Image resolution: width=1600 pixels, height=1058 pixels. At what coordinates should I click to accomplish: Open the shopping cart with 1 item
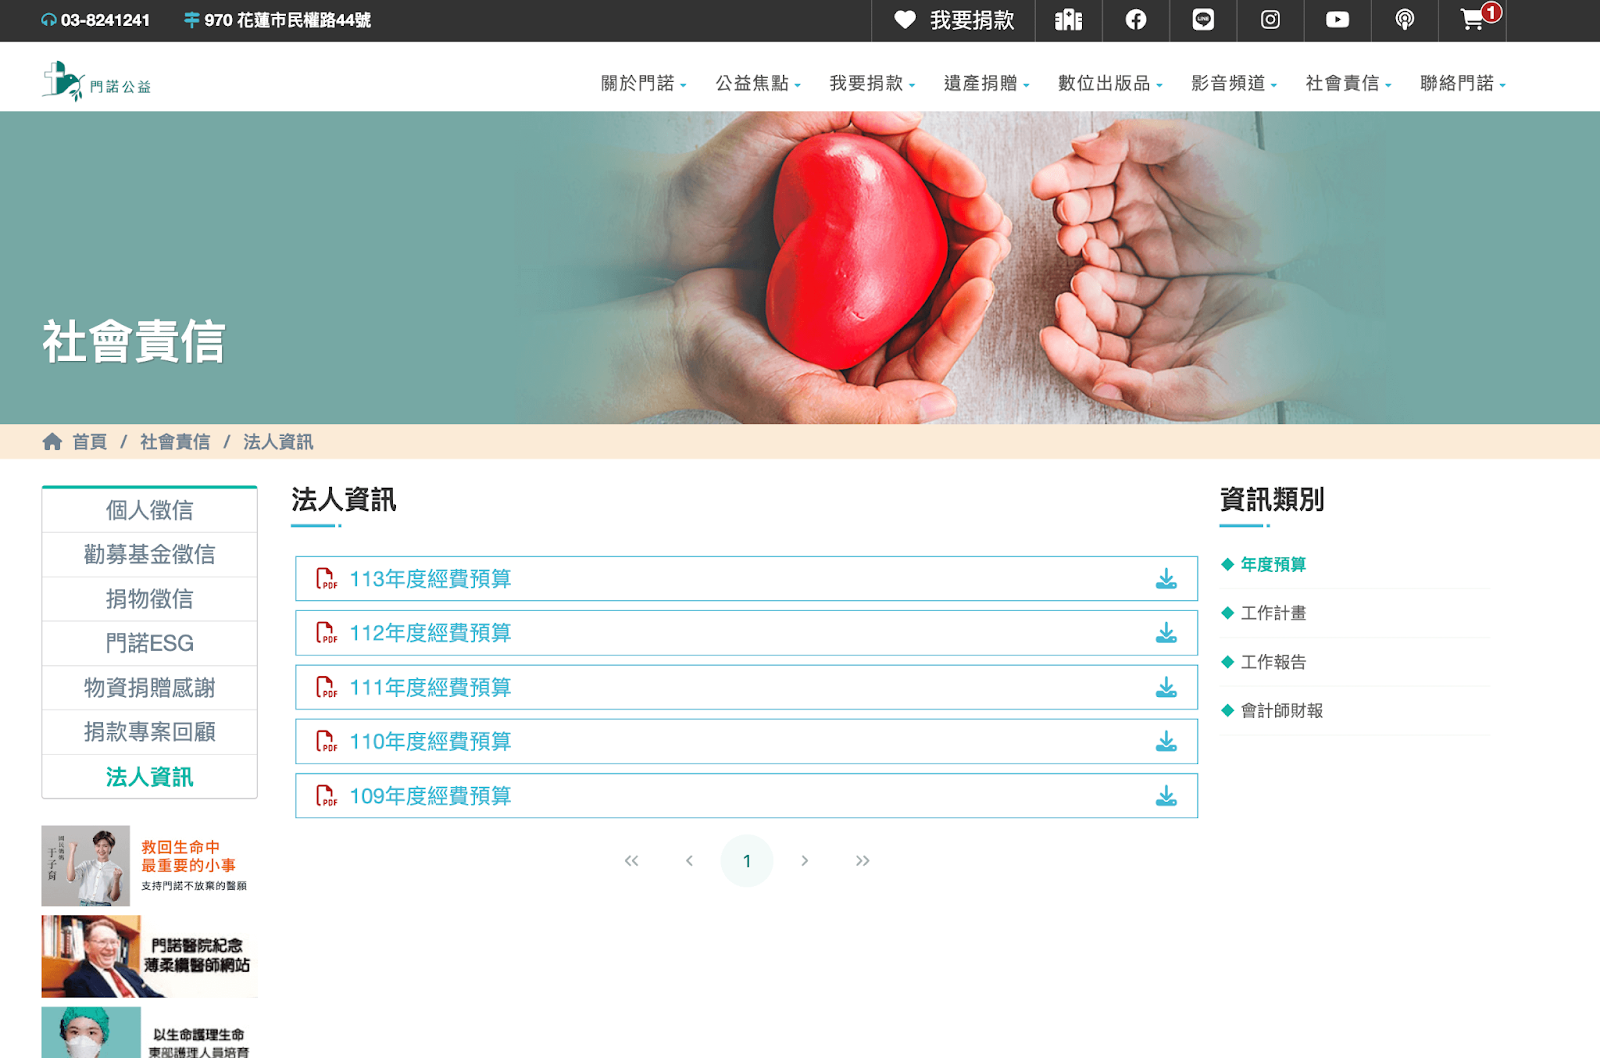tap(1472, 20)
